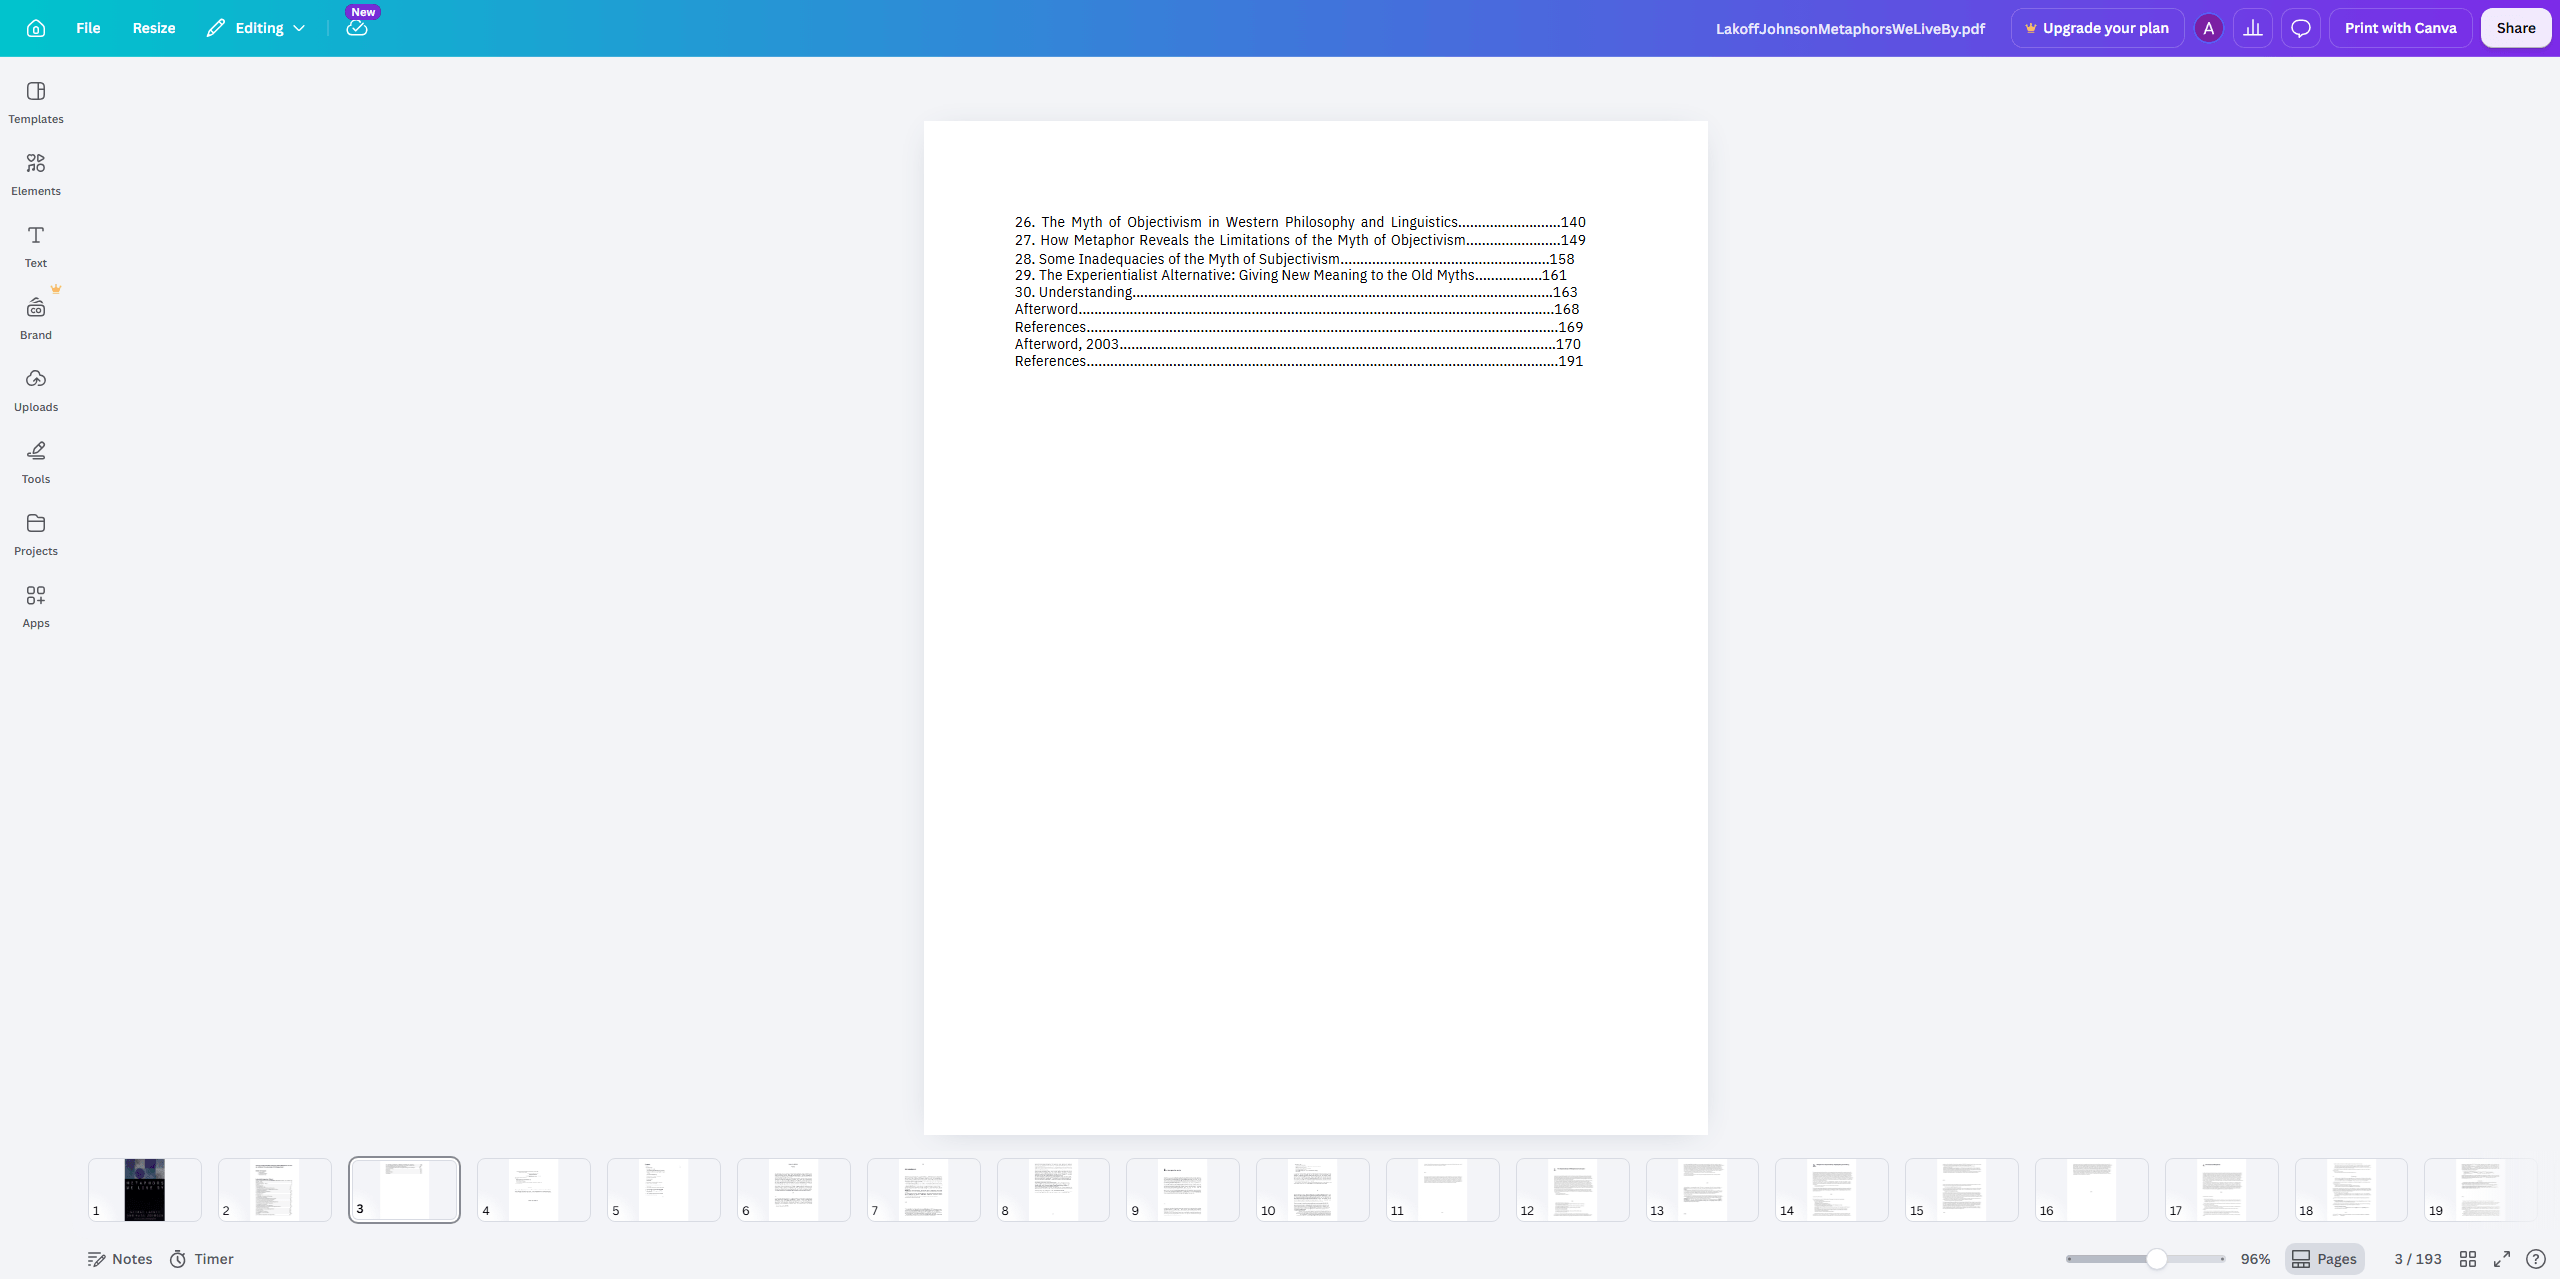This screenshot has width=2560, height=1279.
Task: Click line '28. Some Inadequacies of the Myth of Subjectivism'
Action: pos(1294,259)
